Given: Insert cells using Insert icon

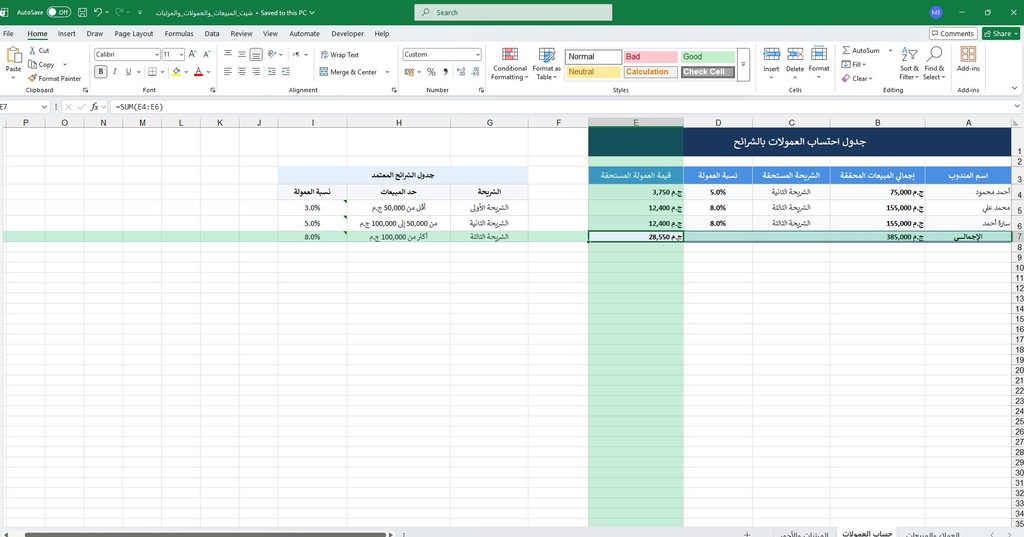Looking at the screenshot, I should [771, 55].
